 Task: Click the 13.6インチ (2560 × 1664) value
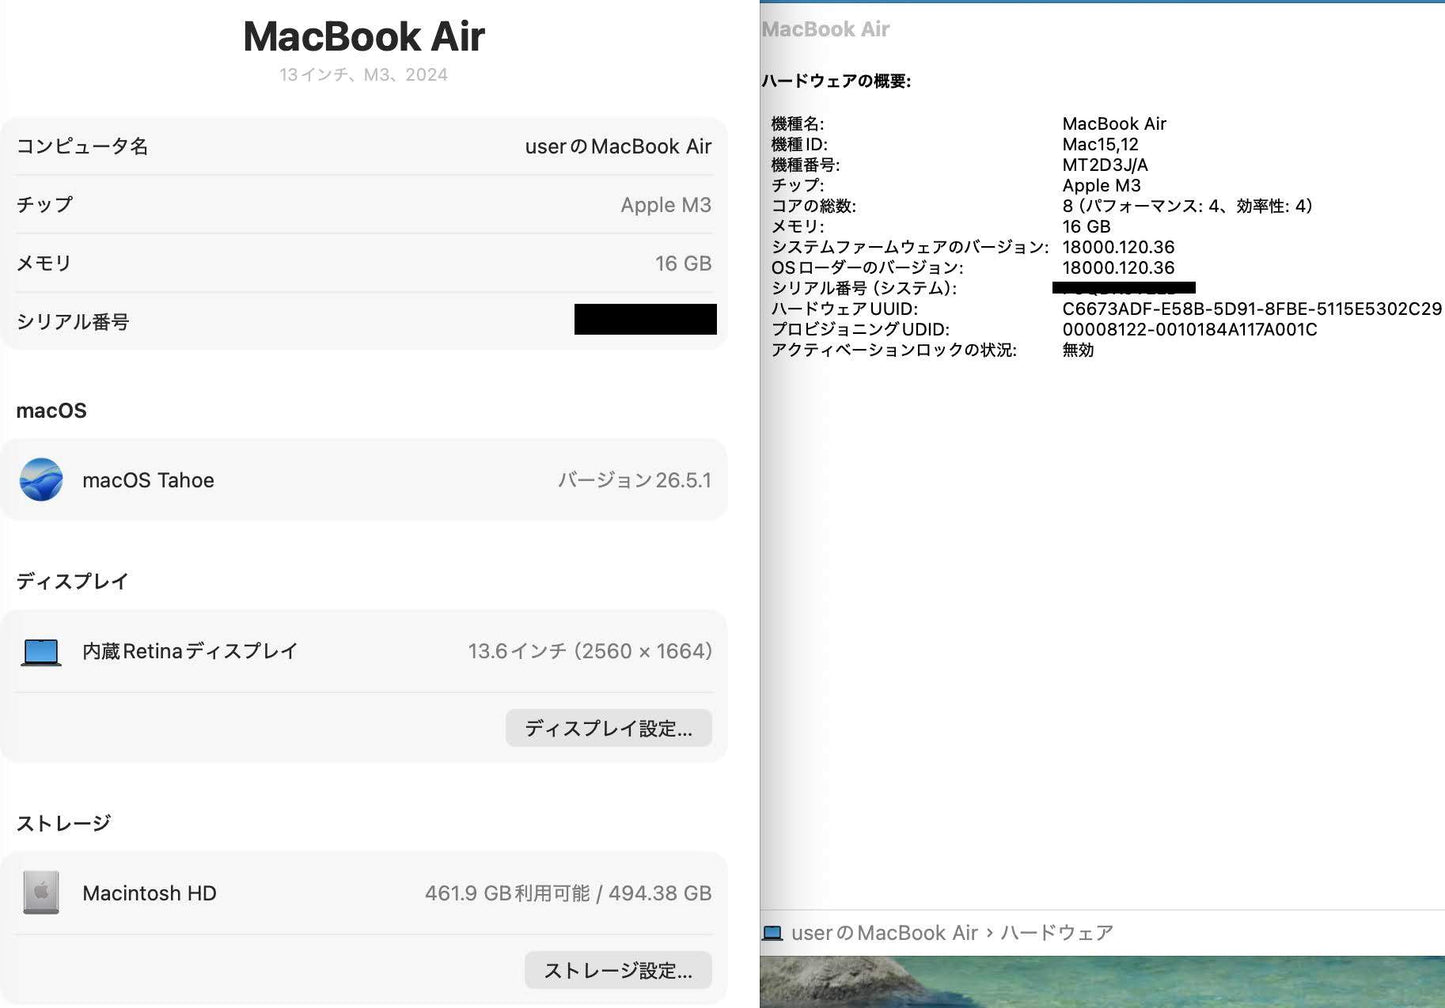tap(590, 651)
